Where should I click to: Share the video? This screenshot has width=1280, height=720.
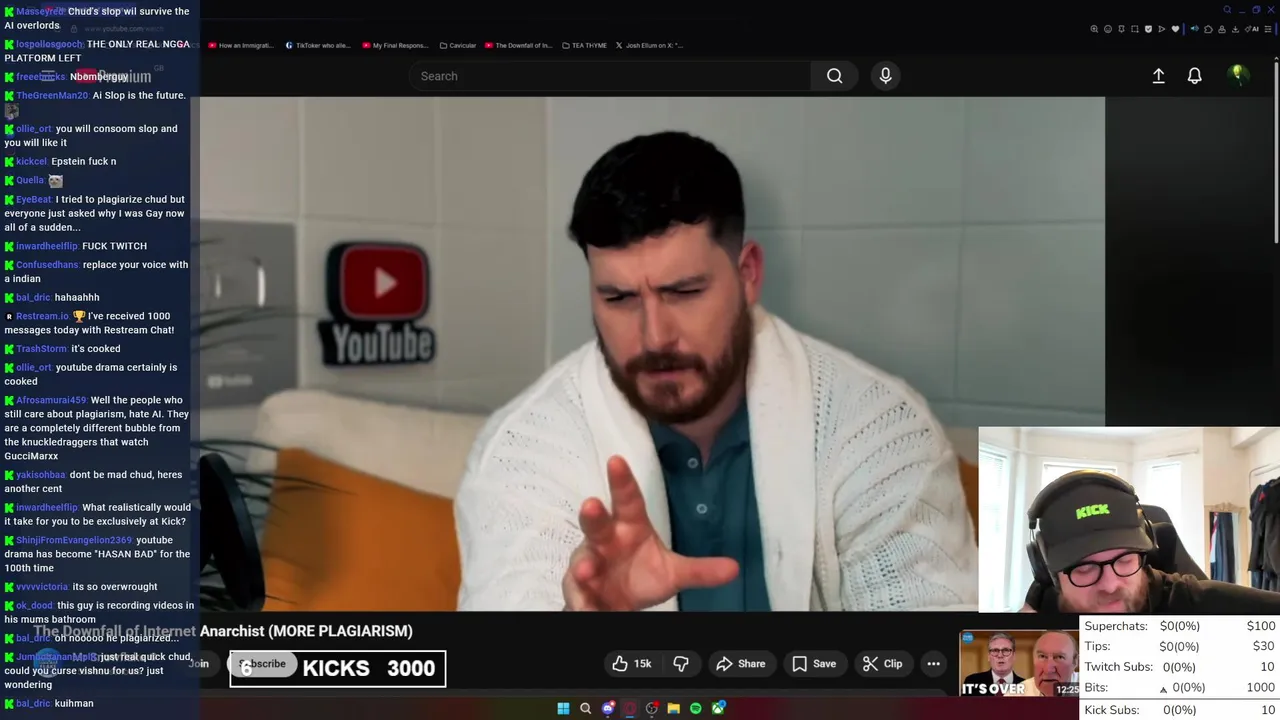pos(741,663)
